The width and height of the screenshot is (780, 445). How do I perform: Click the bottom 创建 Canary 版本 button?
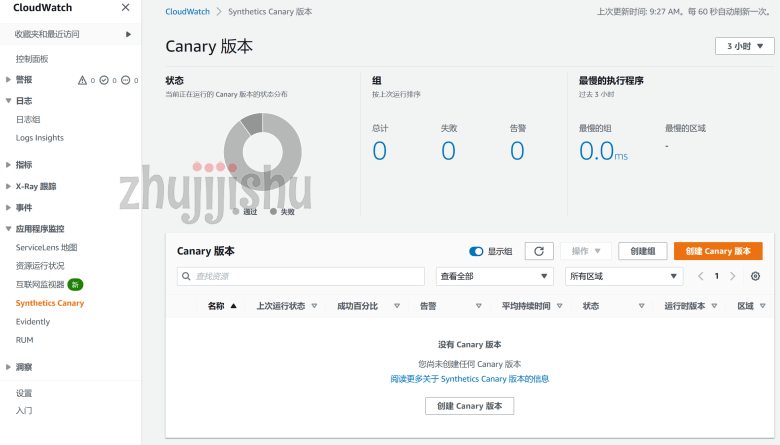(x=470, y=406)
